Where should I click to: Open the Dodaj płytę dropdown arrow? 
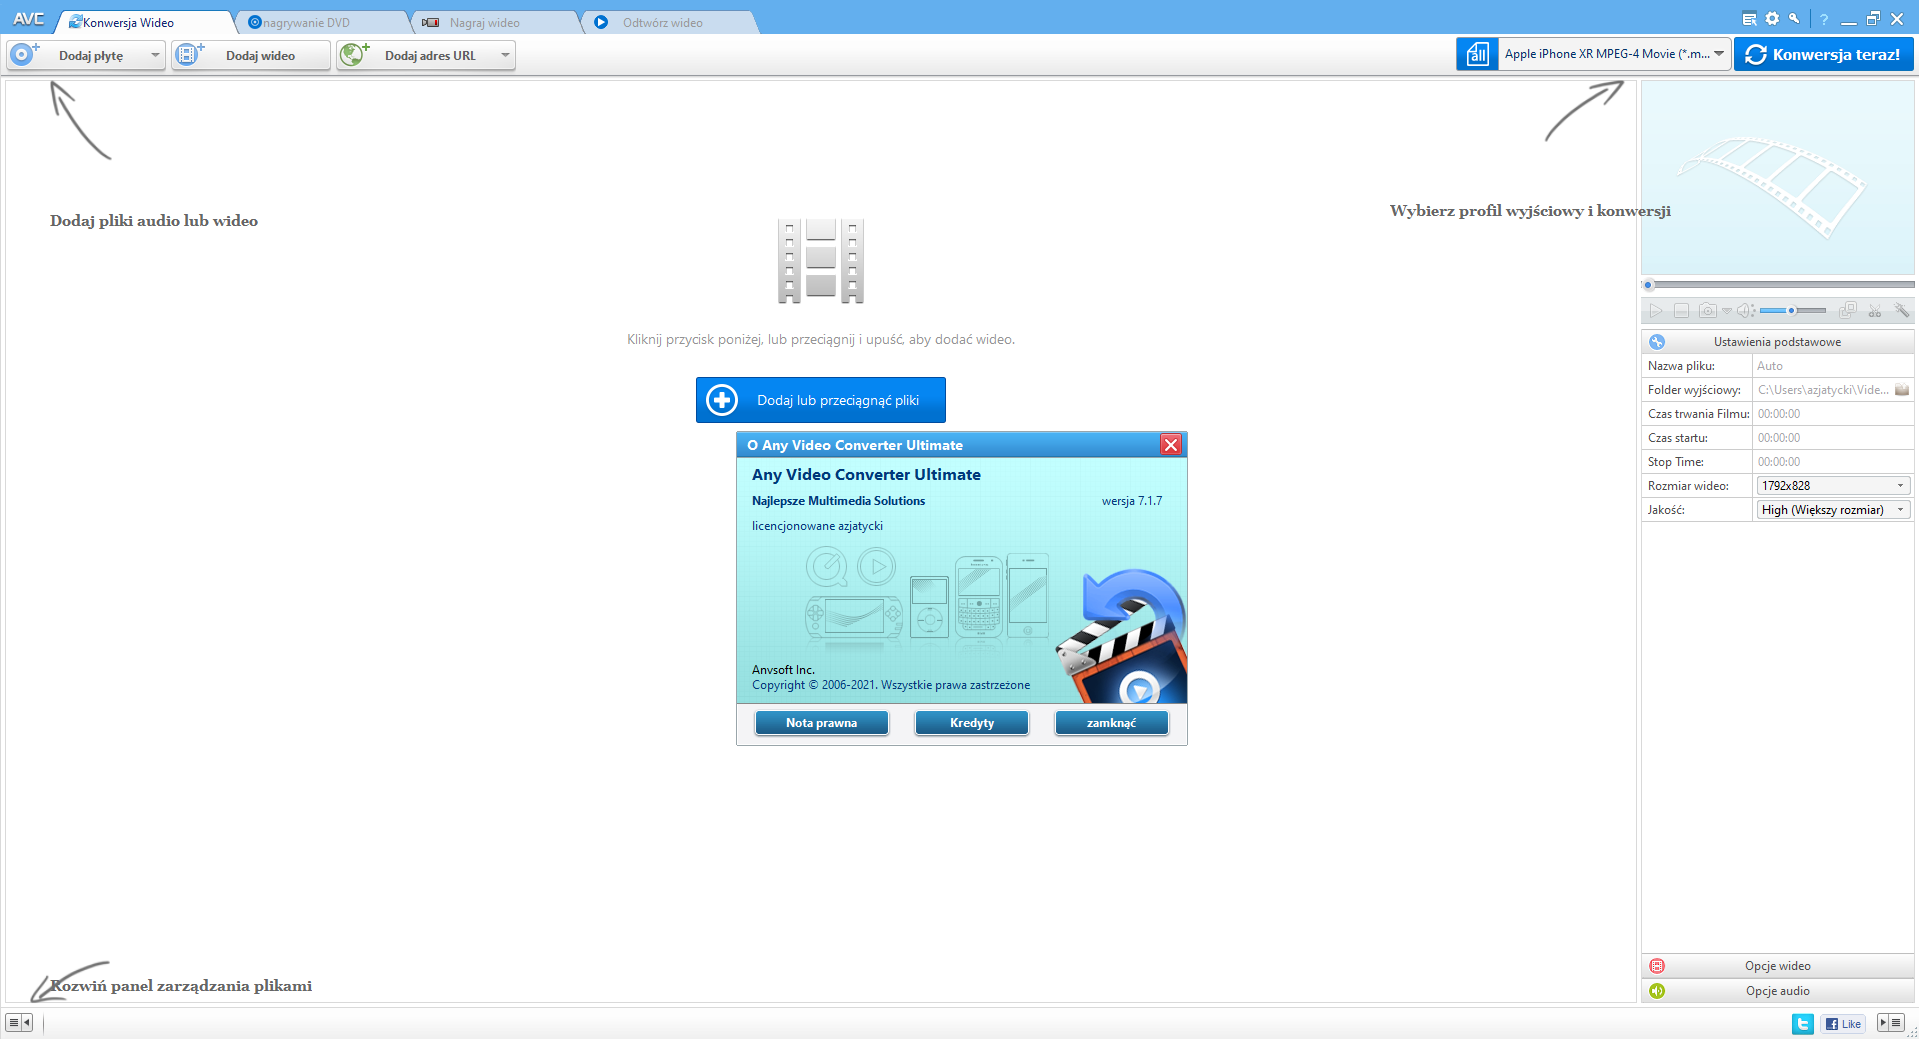(155, 55)
